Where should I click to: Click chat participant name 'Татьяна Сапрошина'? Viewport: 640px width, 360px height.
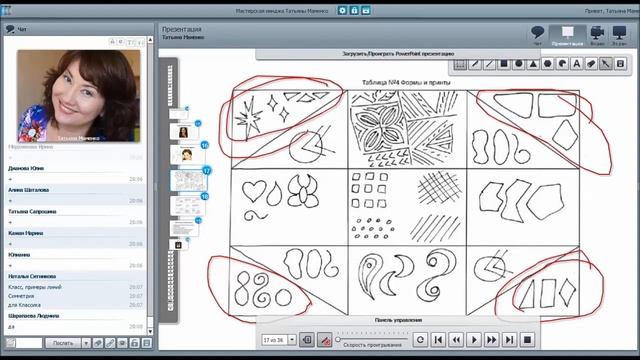click(x=32, y=211)
